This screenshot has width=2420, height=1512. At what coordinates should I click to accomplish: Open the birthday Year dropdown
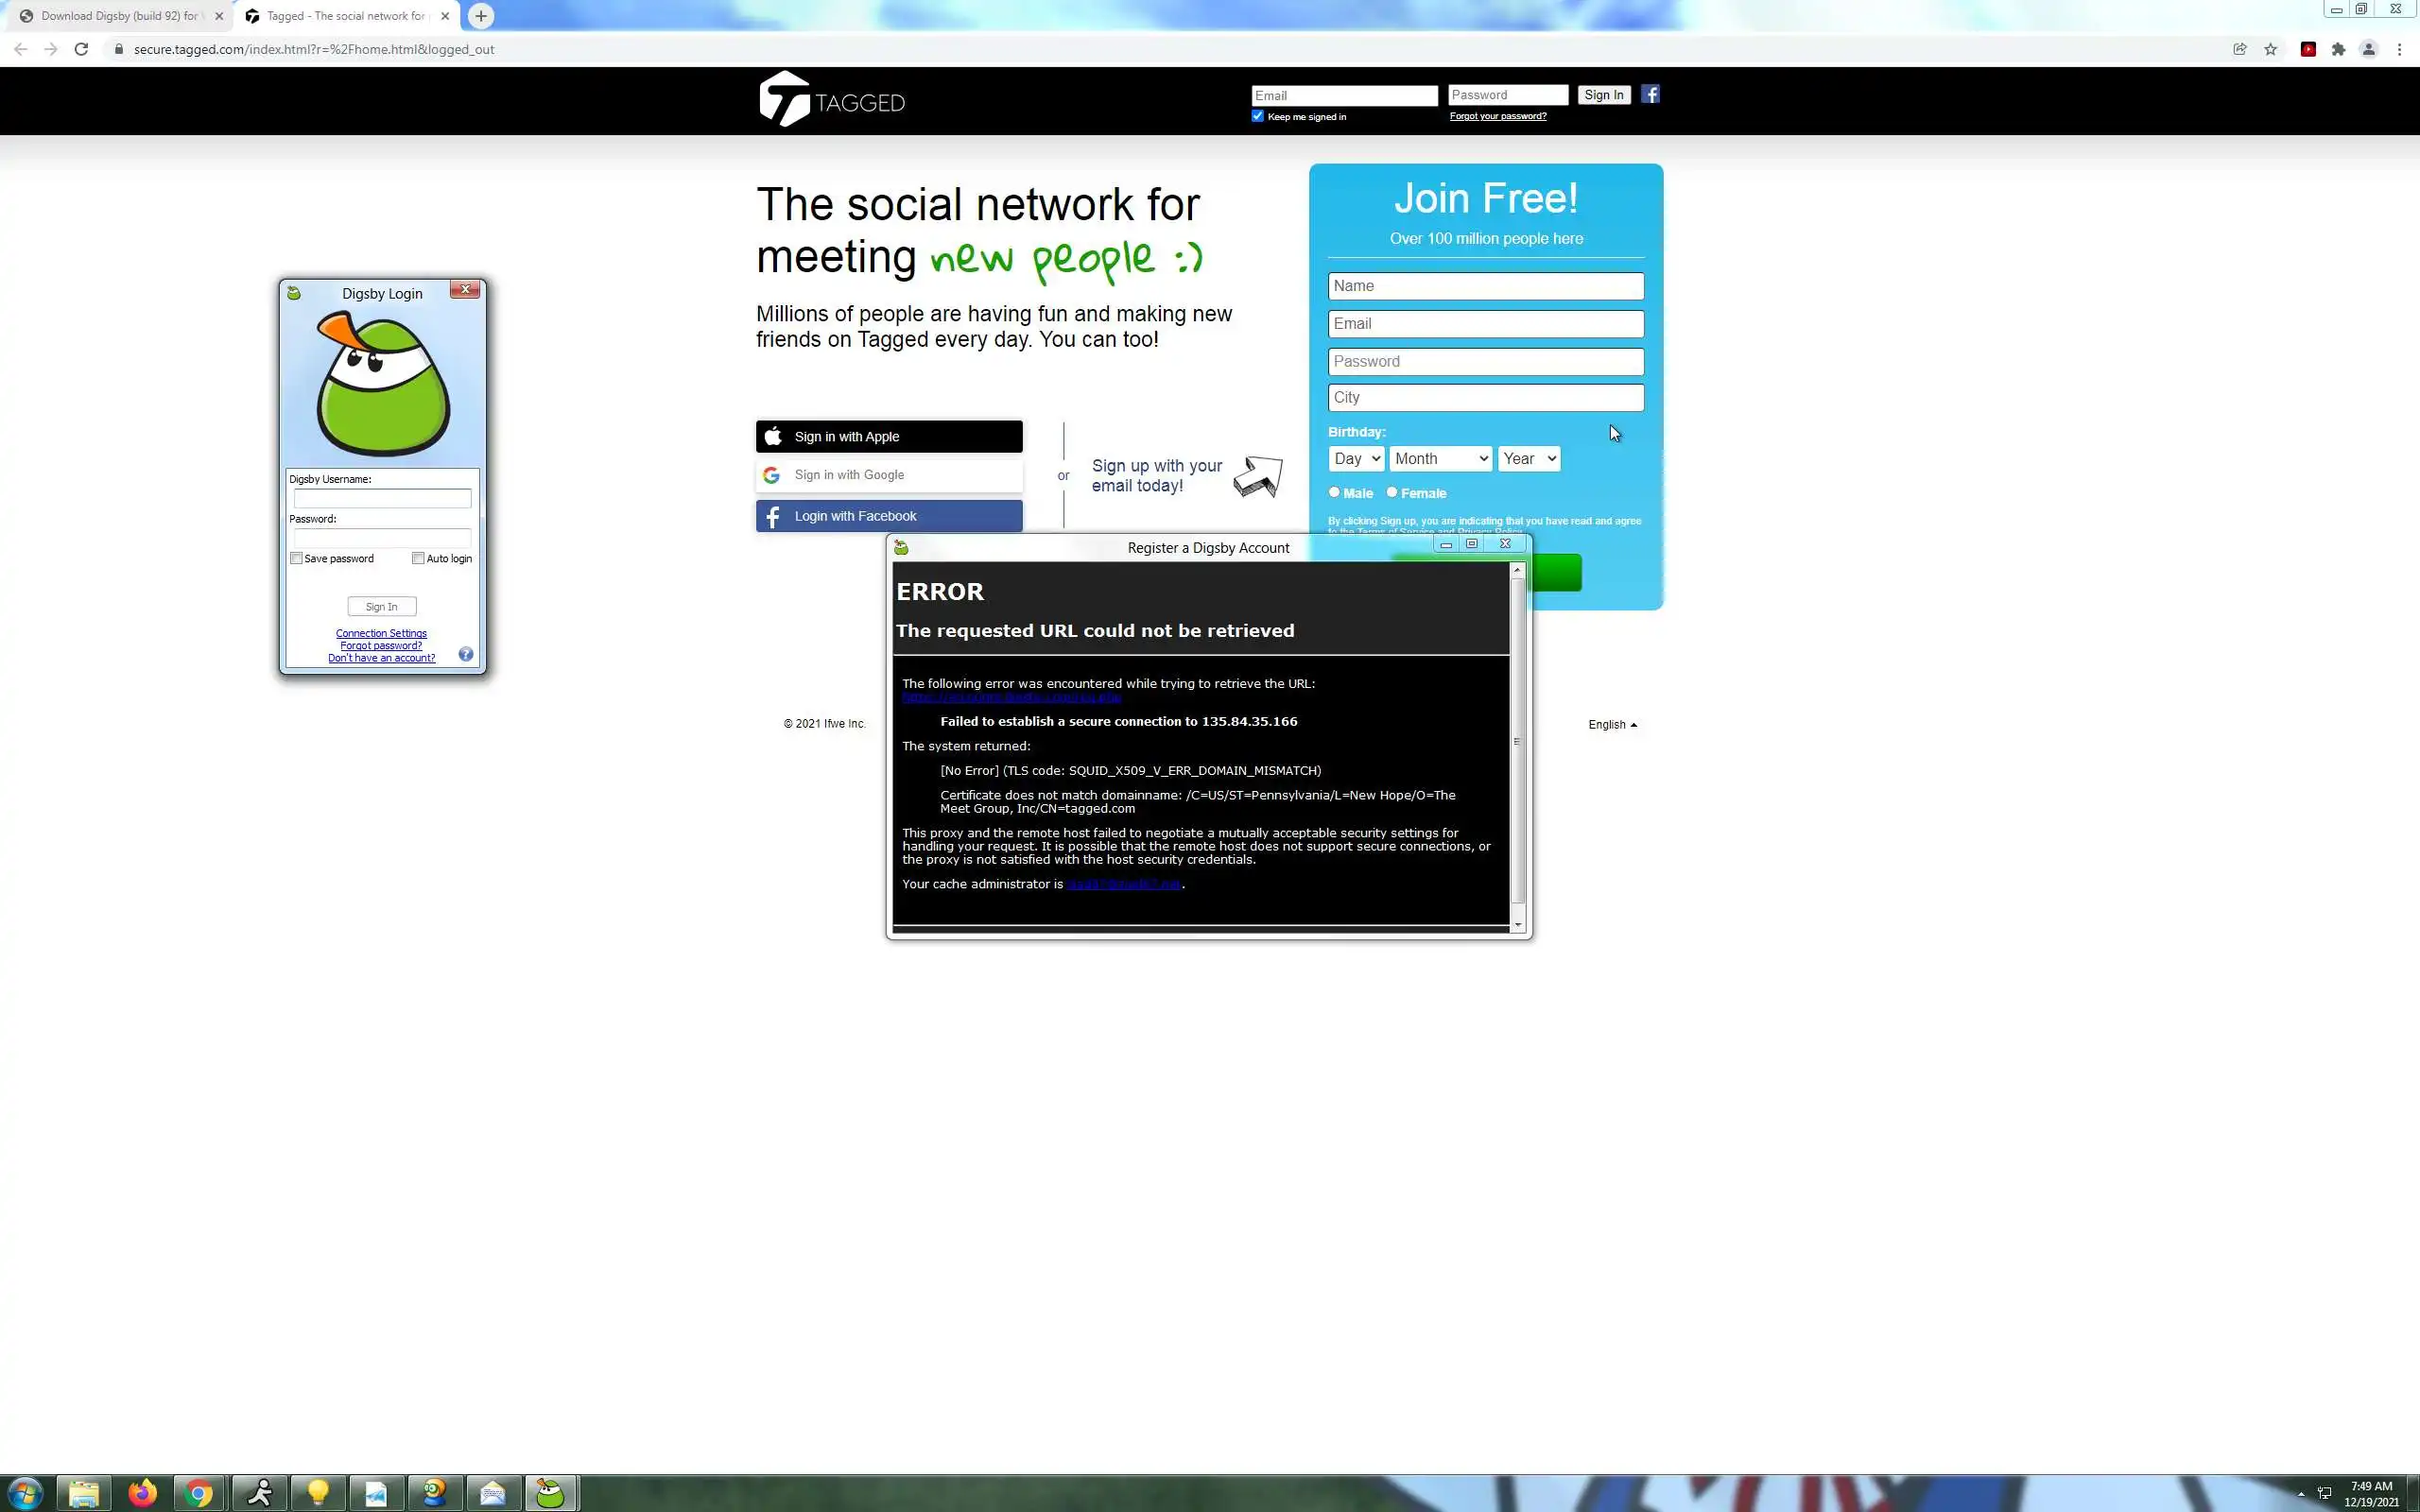tap(1528, 459)
